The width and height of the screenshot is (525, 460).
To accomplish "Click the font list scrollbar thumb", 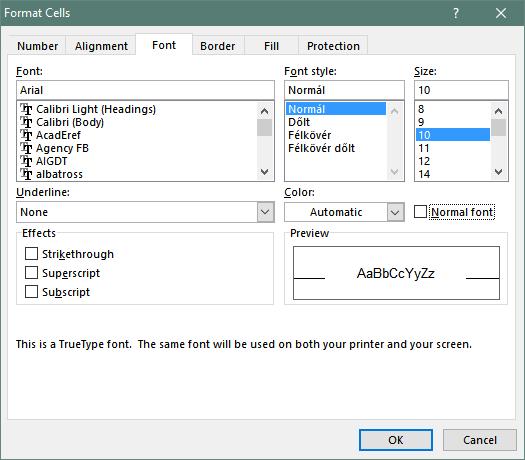I will [x=265, y=128].
